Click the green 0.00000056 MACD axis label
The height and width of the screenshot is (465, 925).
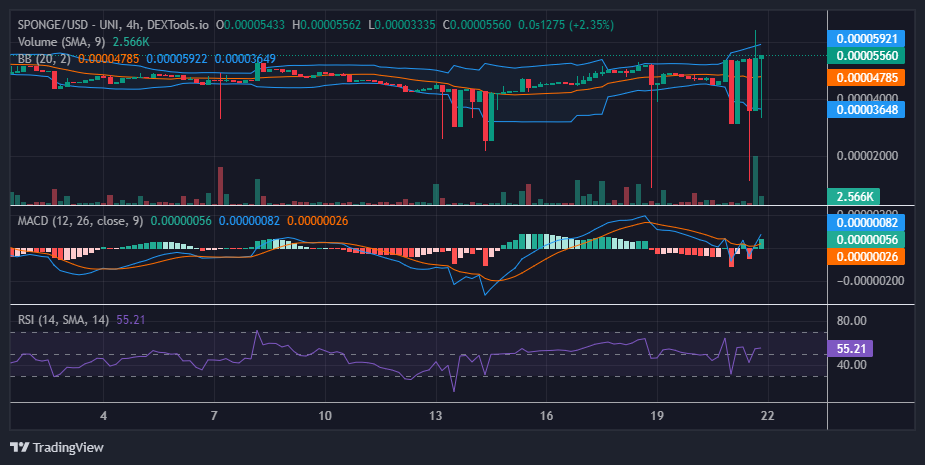click(866, 240)
